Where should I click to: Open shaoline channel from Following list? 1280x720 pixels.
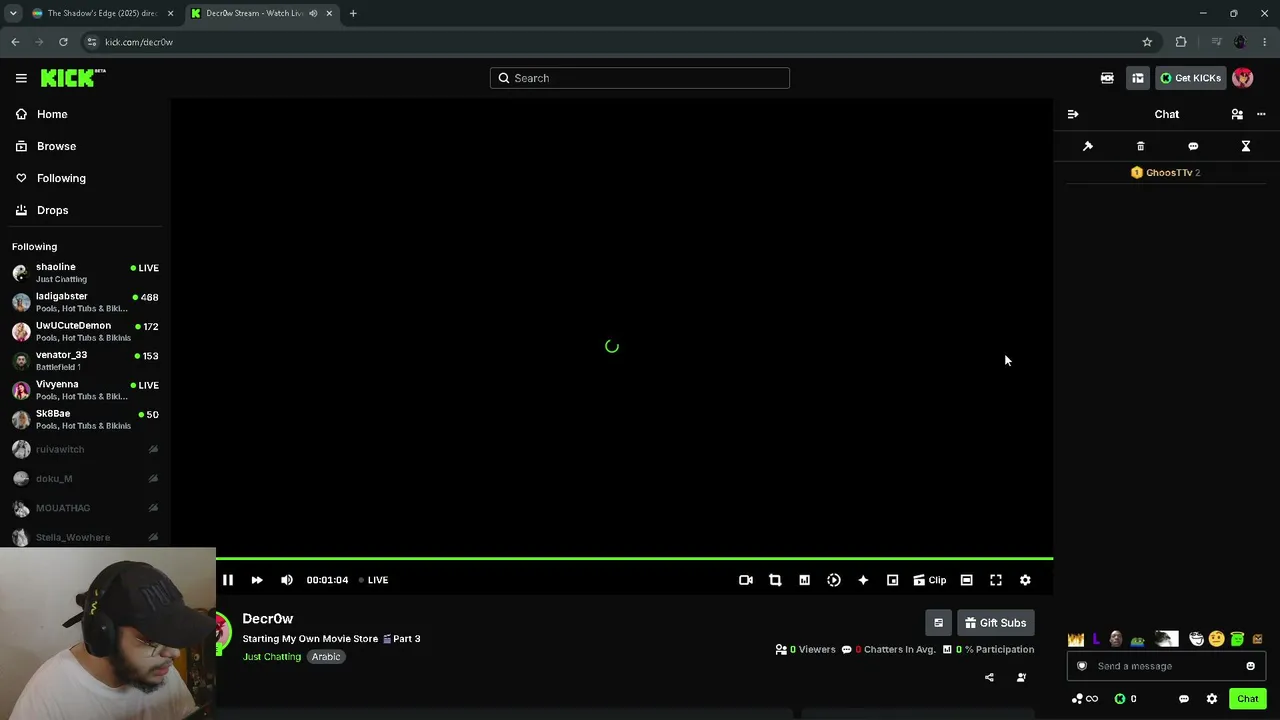click(x=85, y=273)
